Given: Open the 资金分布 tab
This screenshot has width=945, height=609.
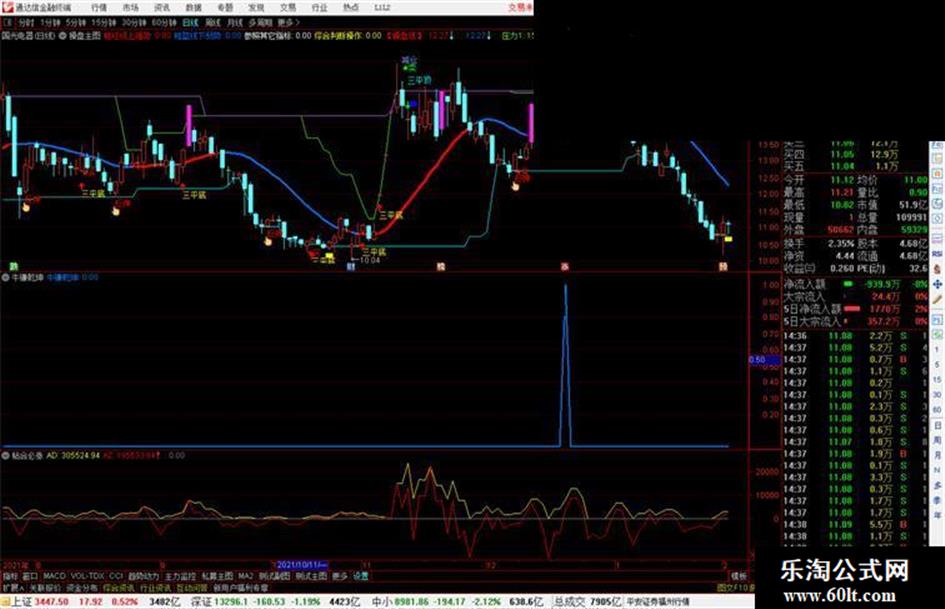Looking at the screenshot, I should pyautogui.click(x=82, y=587).
